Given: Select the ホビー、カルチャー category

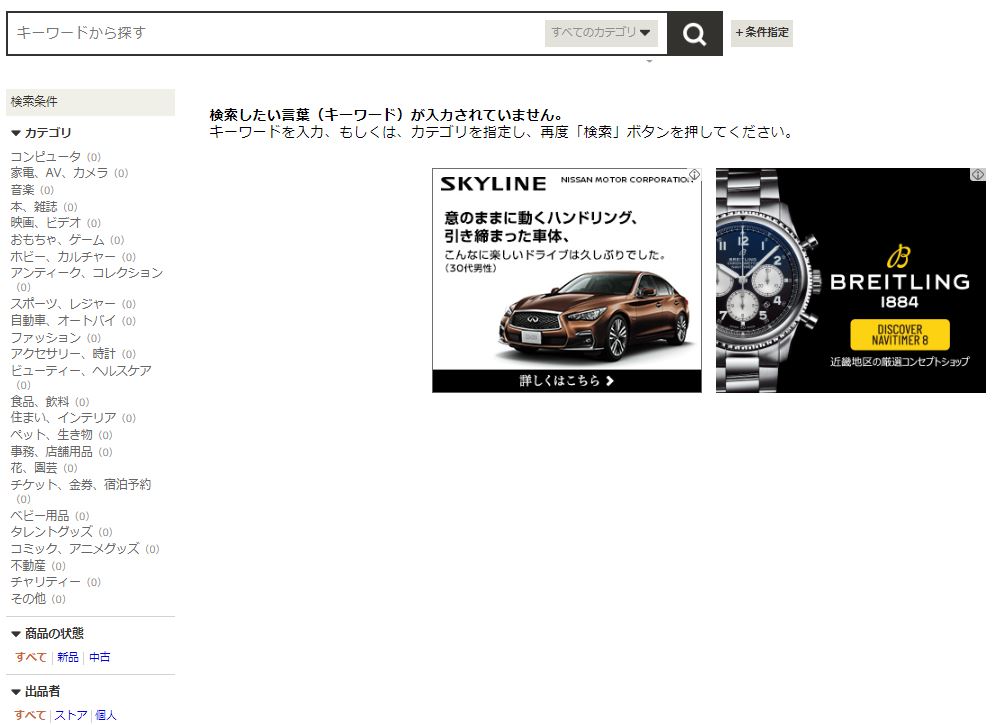Looking at the screenshot, I should pos(63,257).
